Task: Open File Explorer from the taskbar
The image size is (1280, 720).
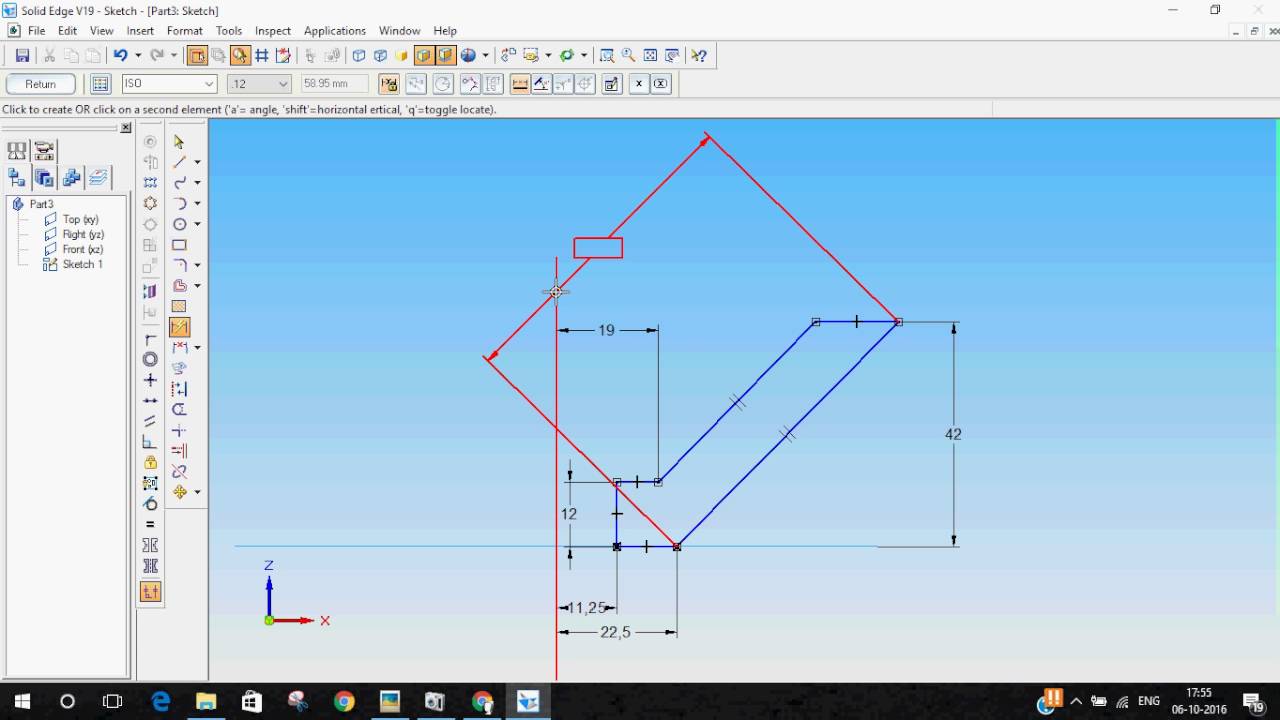Action: 205,701
